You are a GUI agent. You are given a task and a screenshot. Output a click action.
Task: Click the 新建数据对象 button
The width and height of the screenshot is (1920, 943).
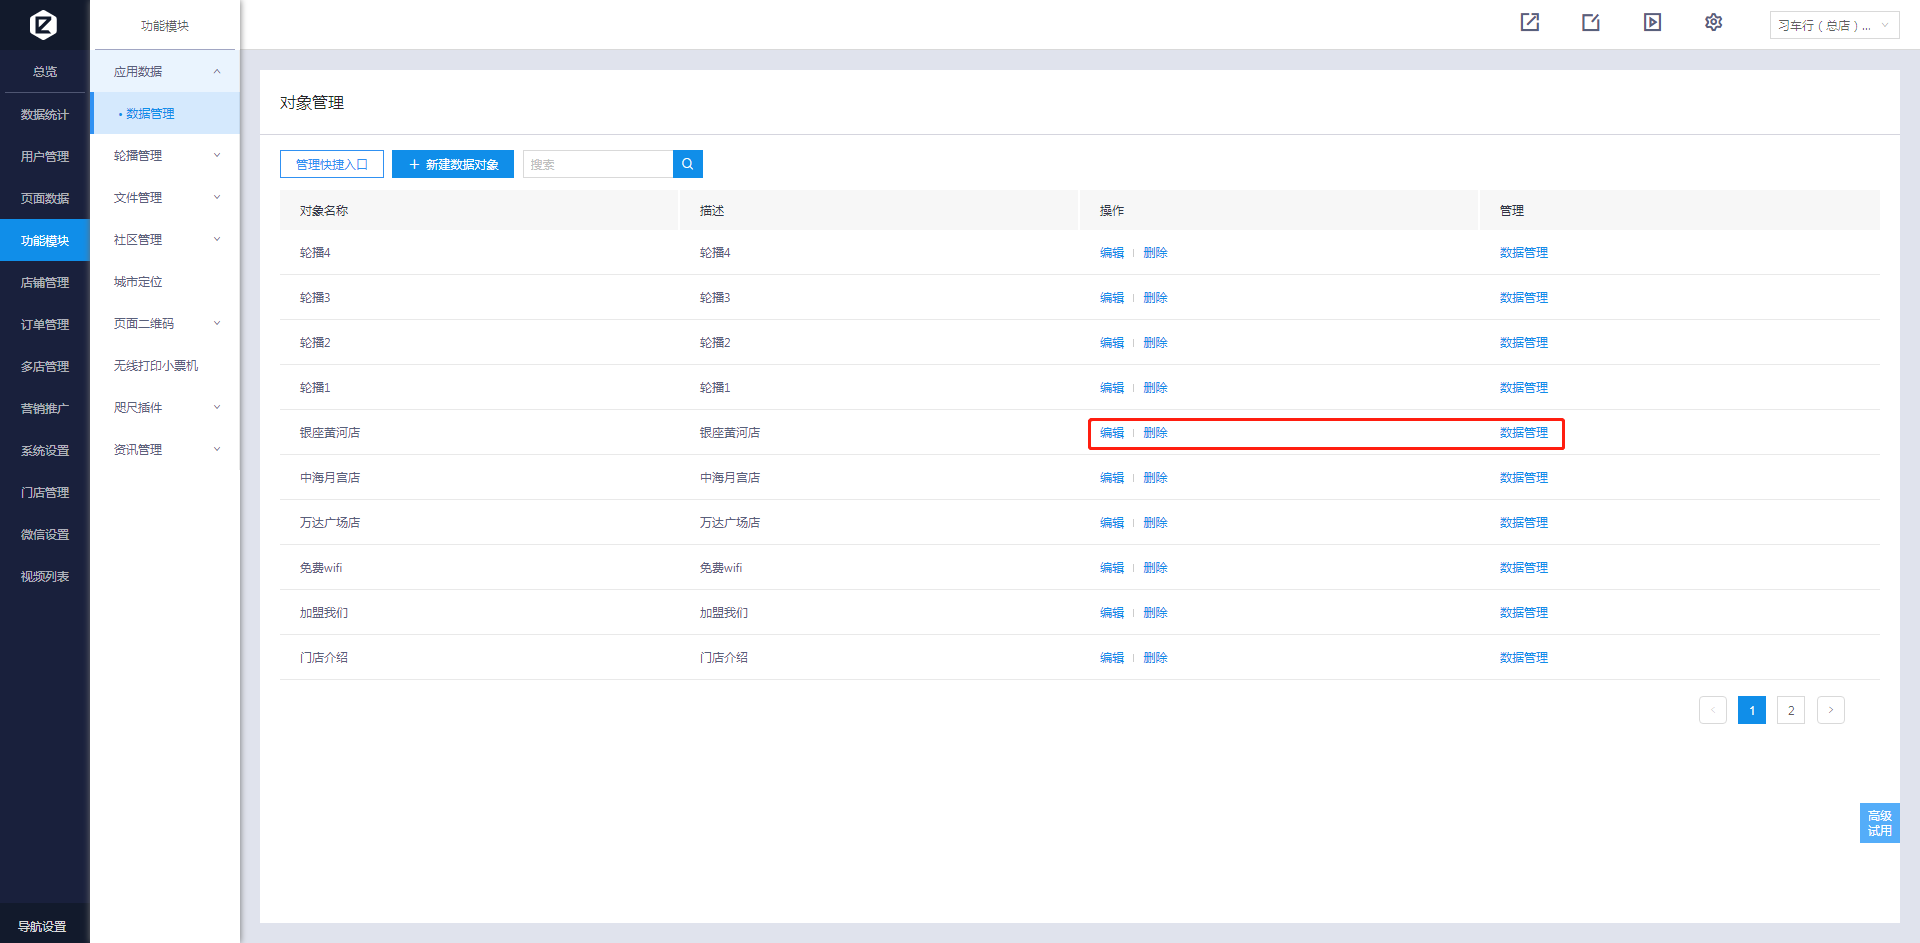pyautogui.click(x=453, y=164)
